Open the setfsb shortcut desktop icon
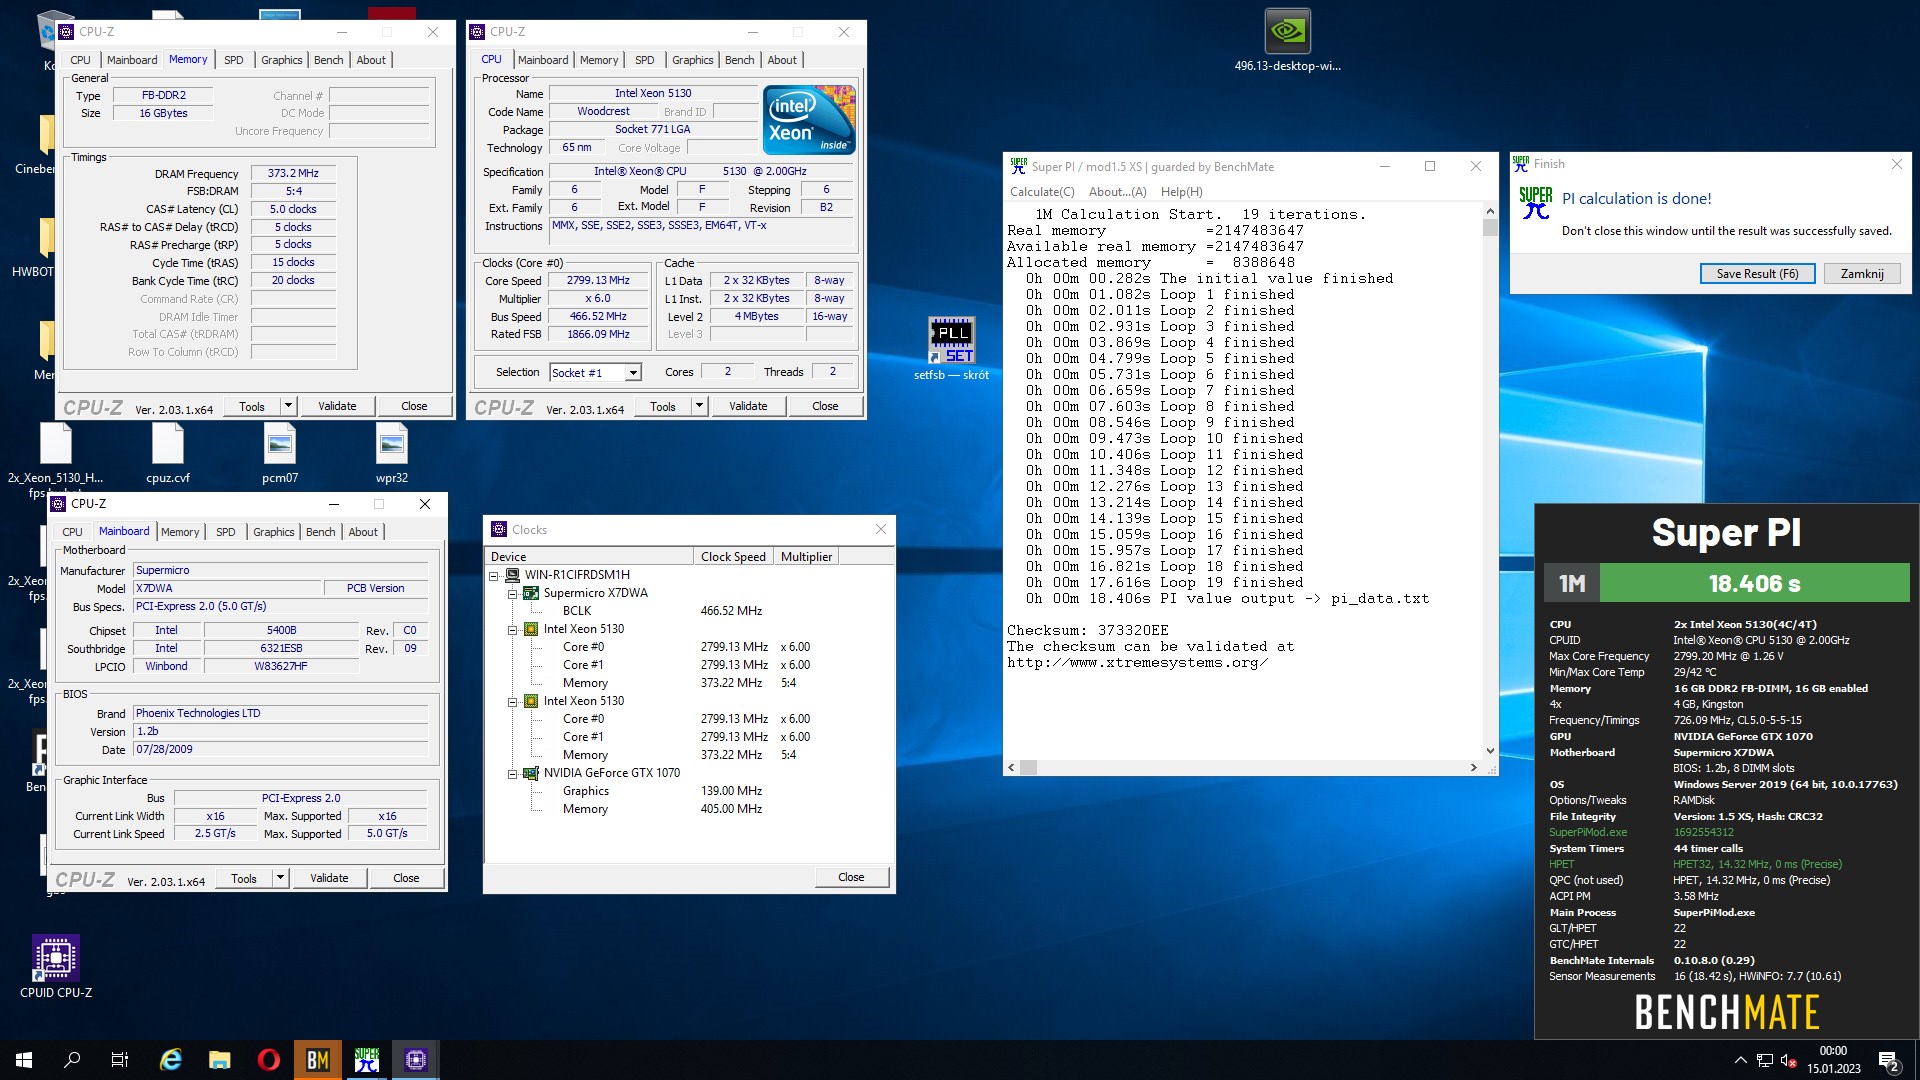The height and width of the screenshot is (1080, 1920). click(x=951, y=348)
